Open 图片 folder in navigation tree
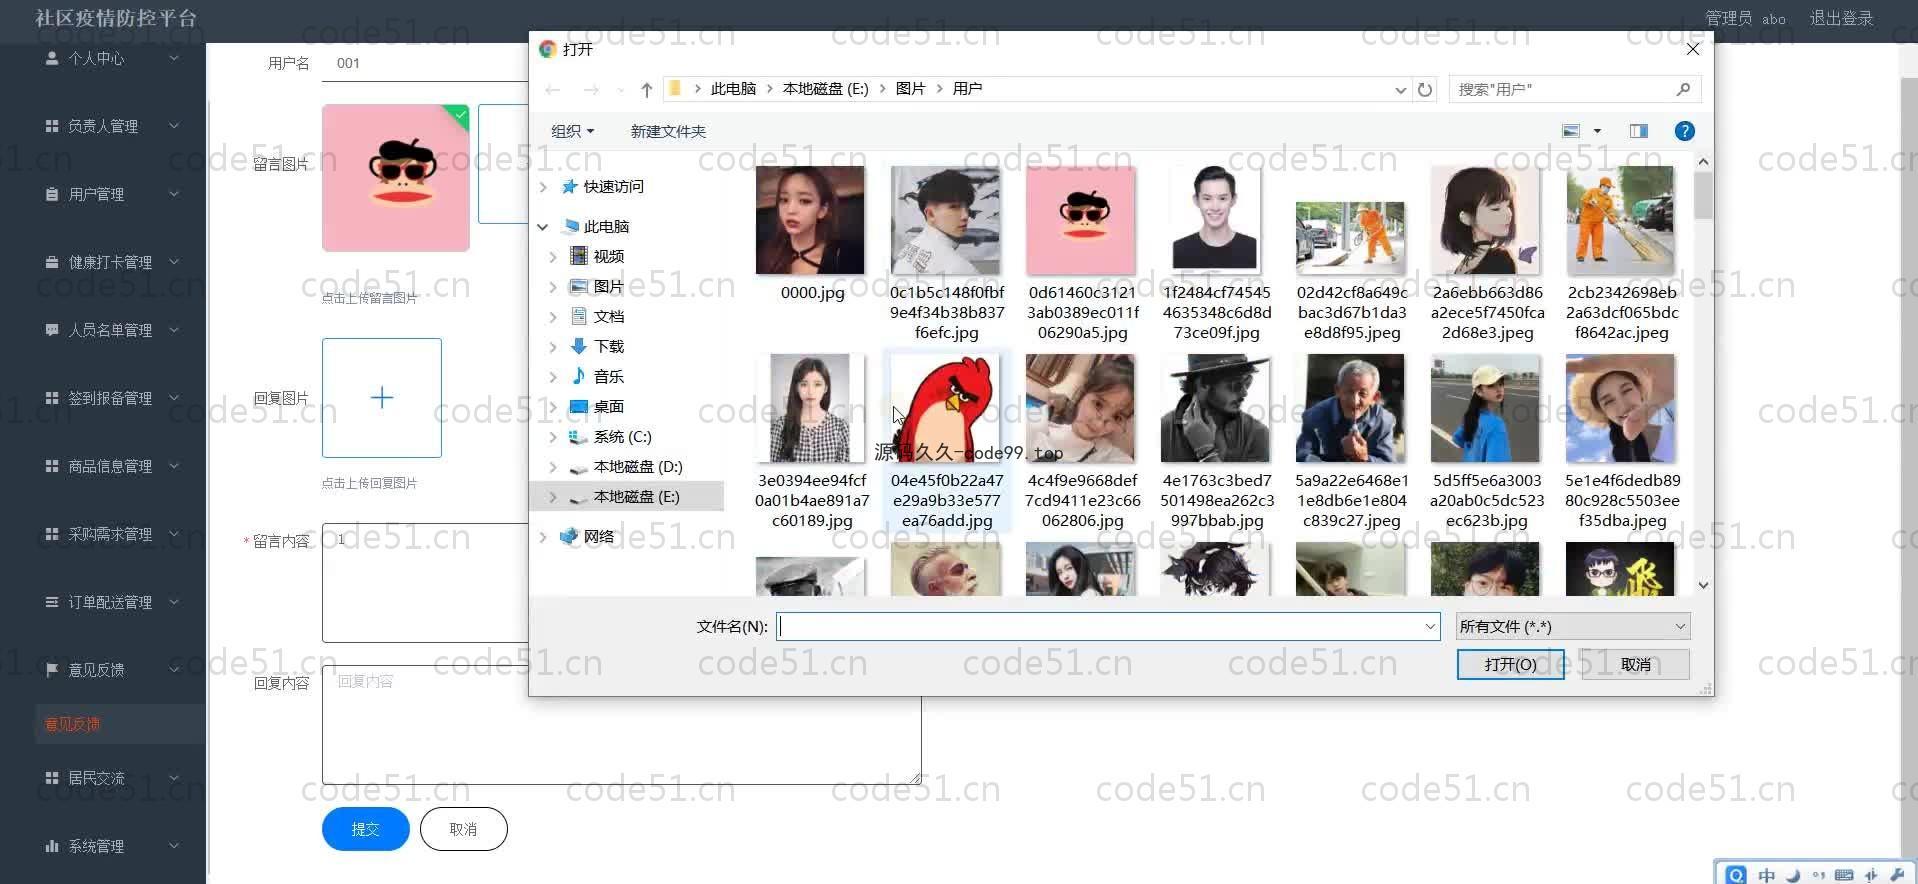Screen dimensions: 1918x884 pos(608,287)
